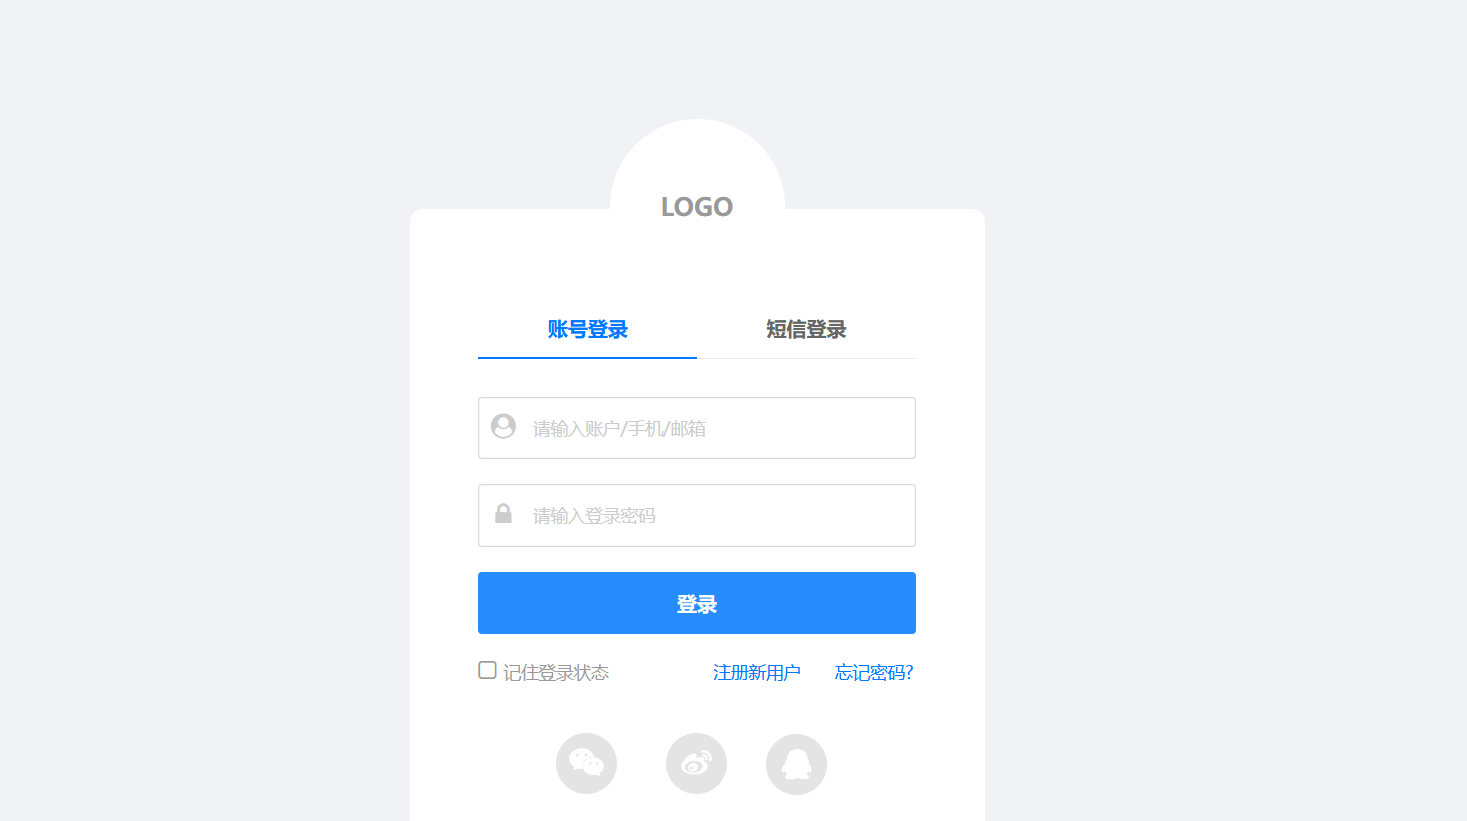This screenshot has width=1467, height=821.
Task: Sign in with the QQ penguin icon
Action: [796, 764]
